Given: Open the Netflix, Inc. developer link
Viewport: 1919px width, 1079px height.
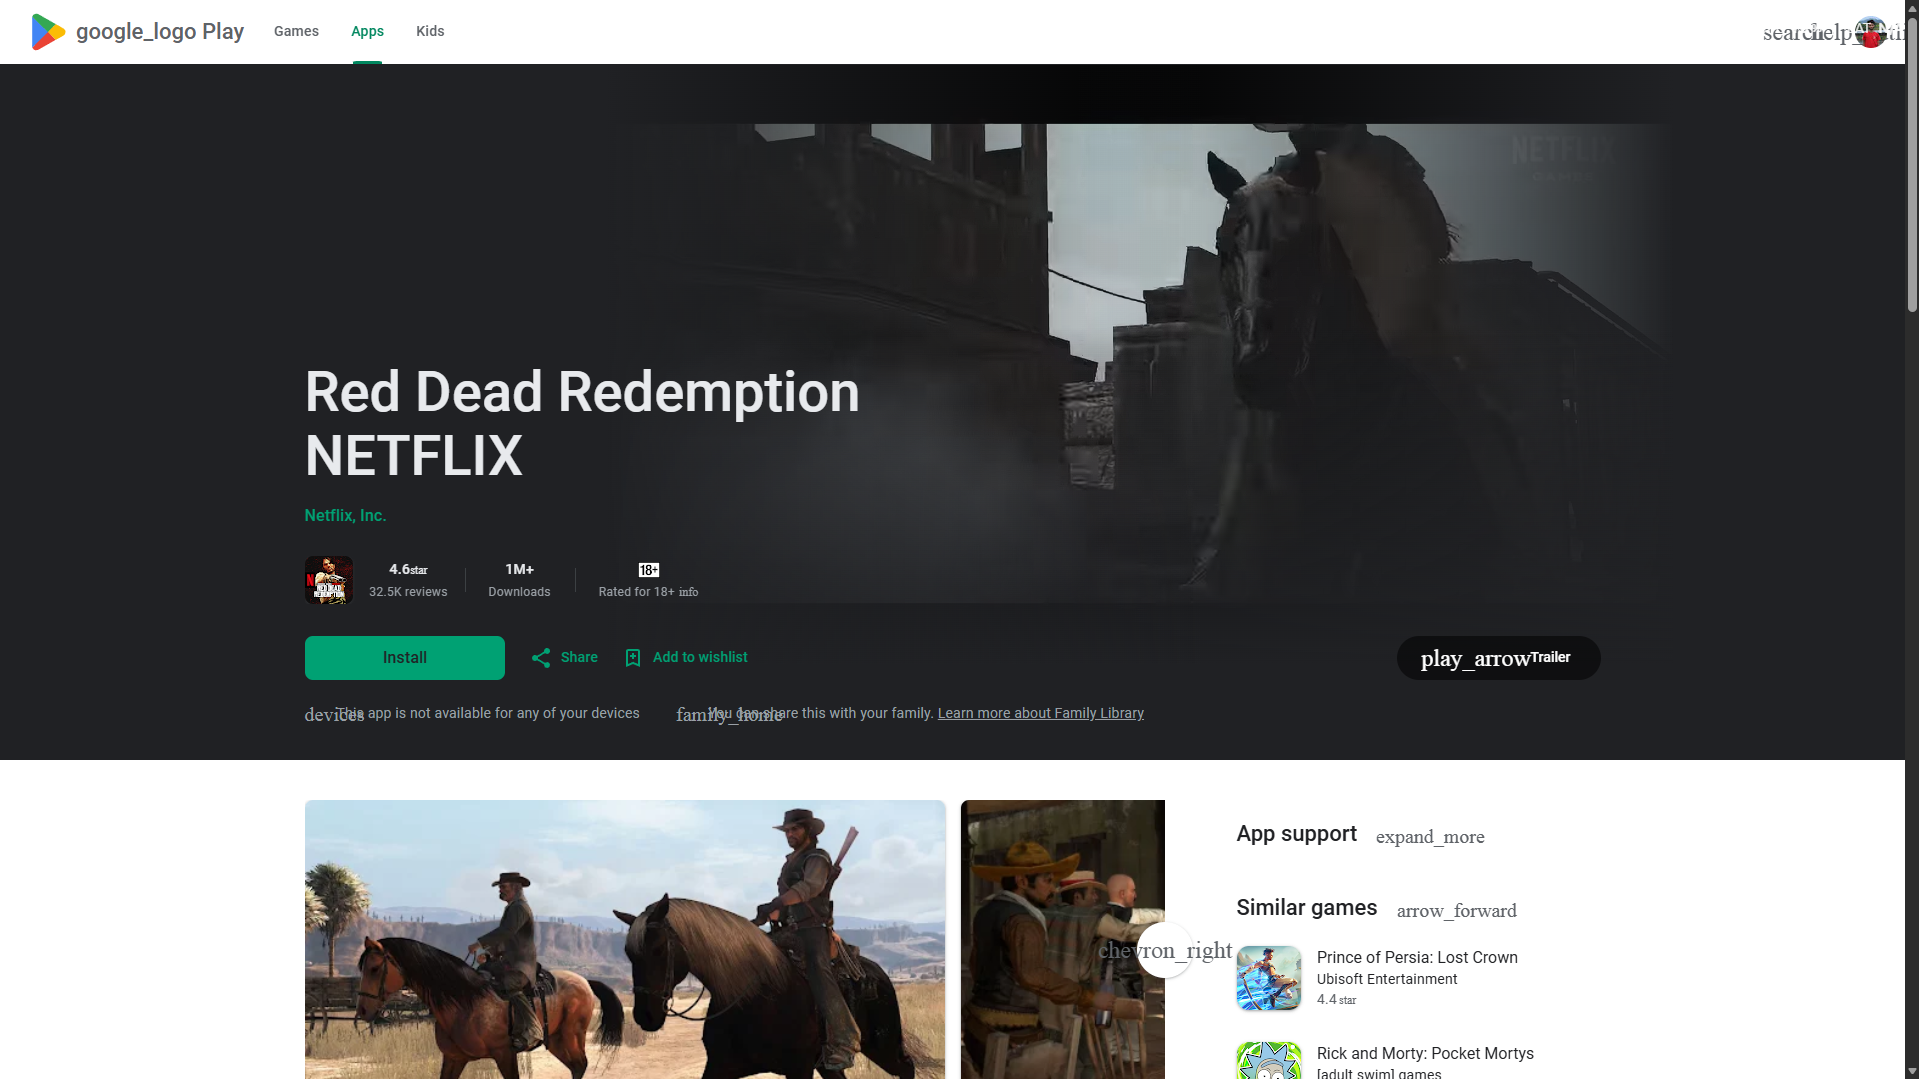Looking at the screenshot, I should 345,515.
